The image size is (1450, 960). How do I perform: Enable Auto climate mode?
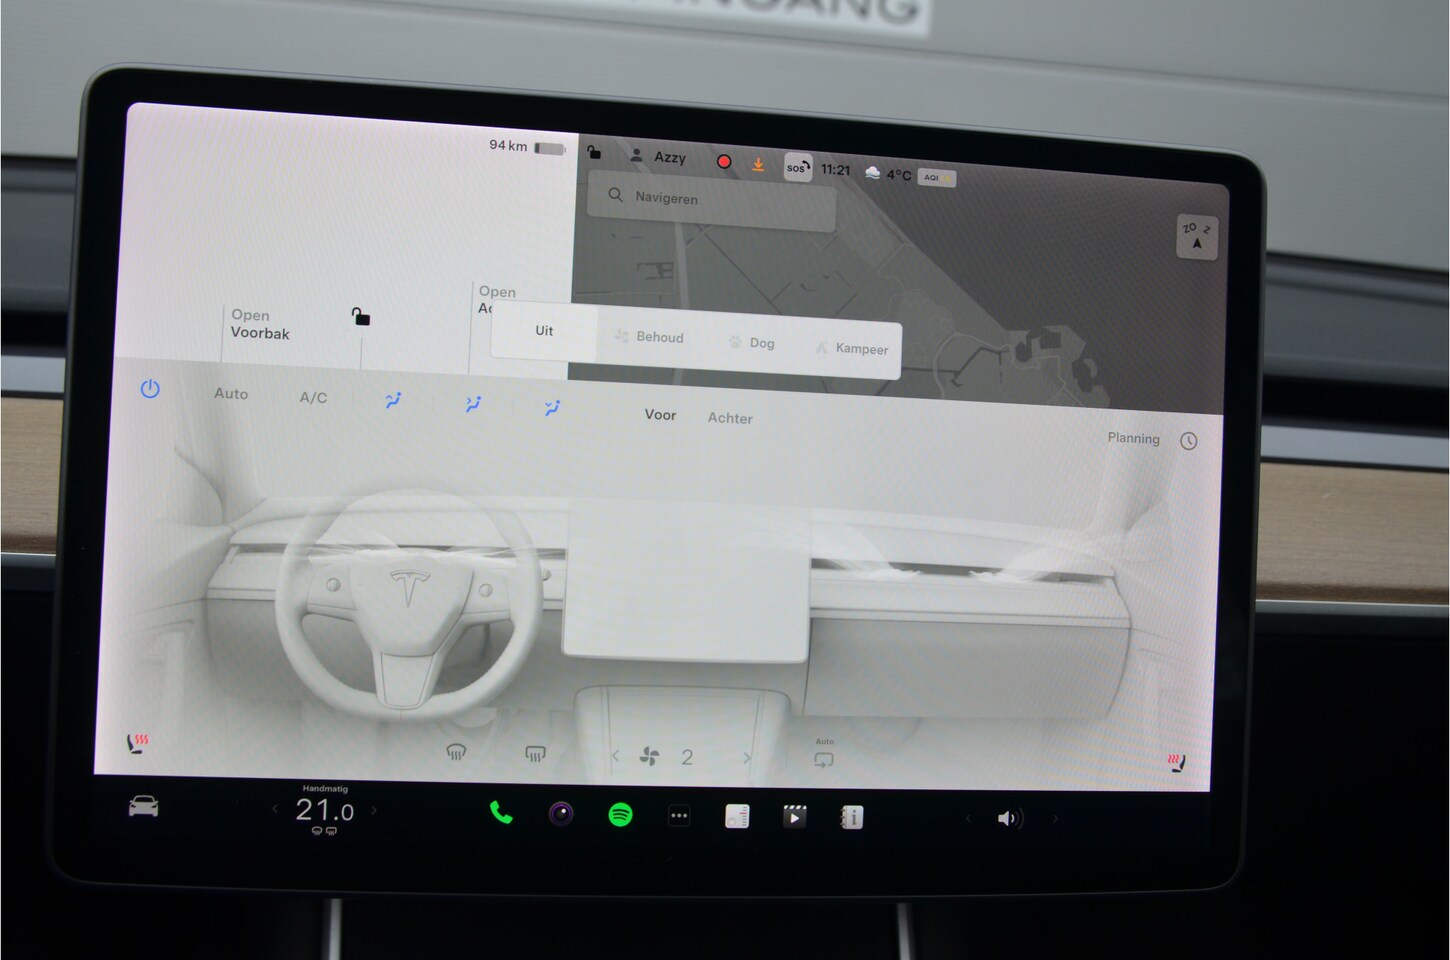point(231,394)
